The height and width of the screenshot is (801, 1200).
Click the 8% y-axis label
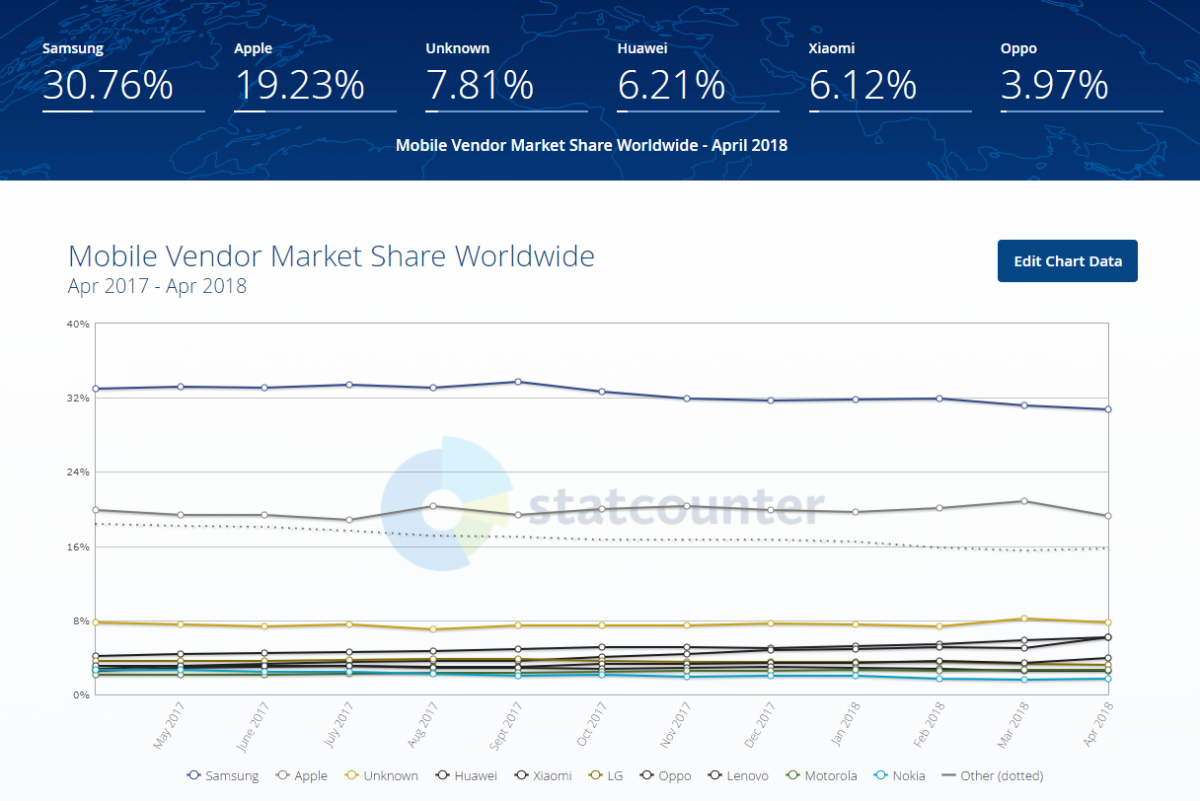click(x=82, y=621)
